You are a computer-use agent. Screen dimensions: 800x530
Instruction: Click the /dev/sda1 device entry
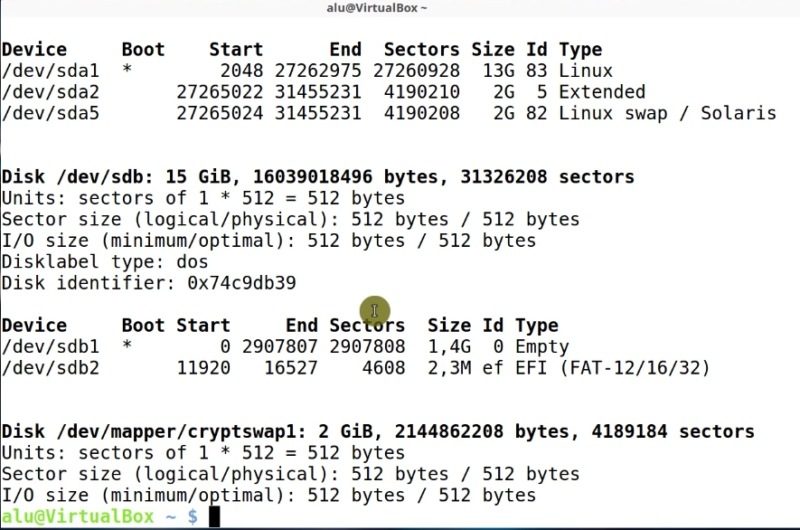click(x=51, y=71)
